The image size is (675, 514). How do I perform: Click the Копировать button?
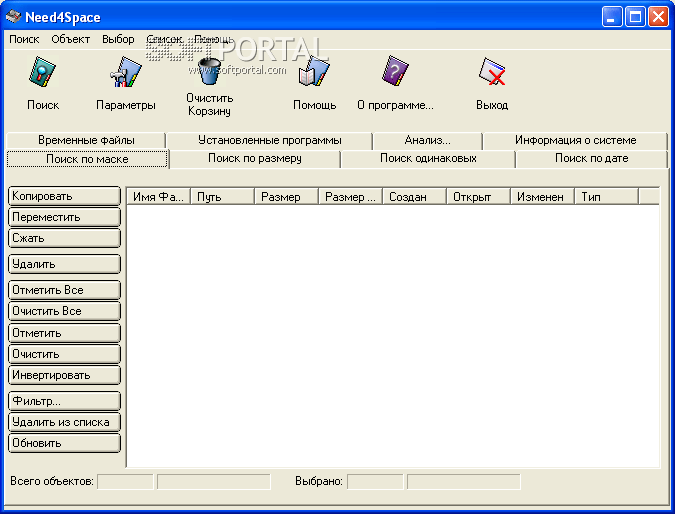64,196
